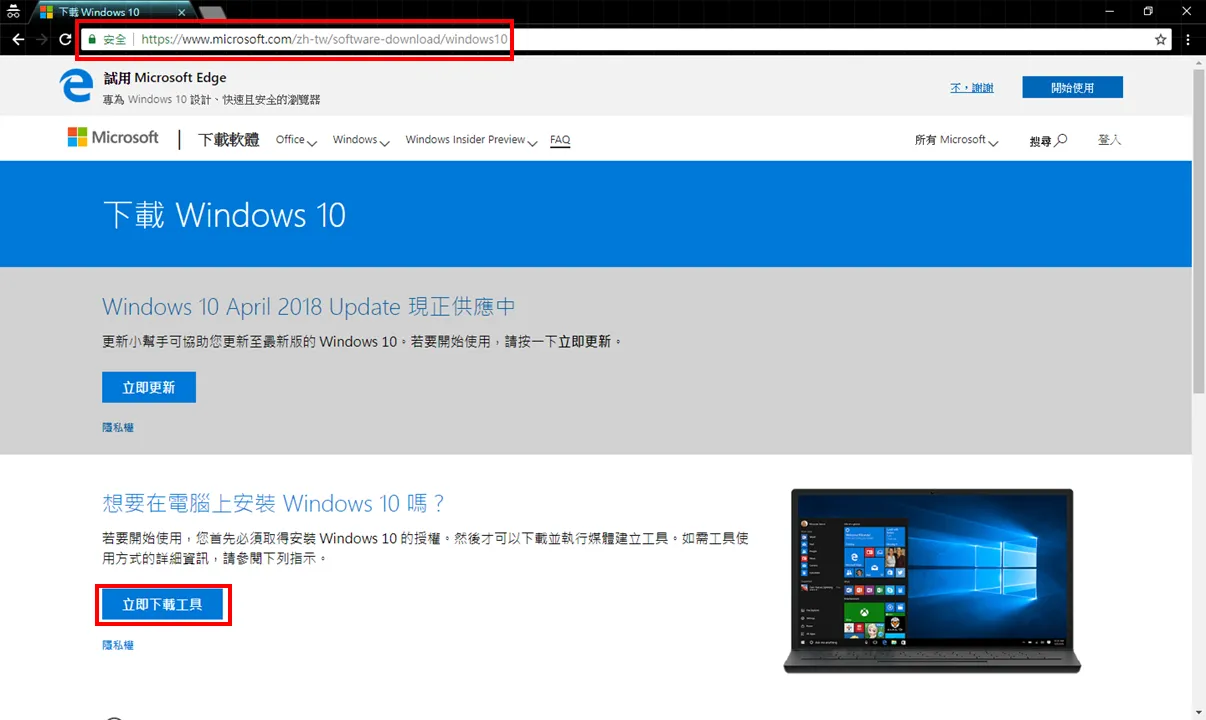The image size is (1206, 720).
Task: Click the vertical page scrollbar
Action: [1198, 388]
